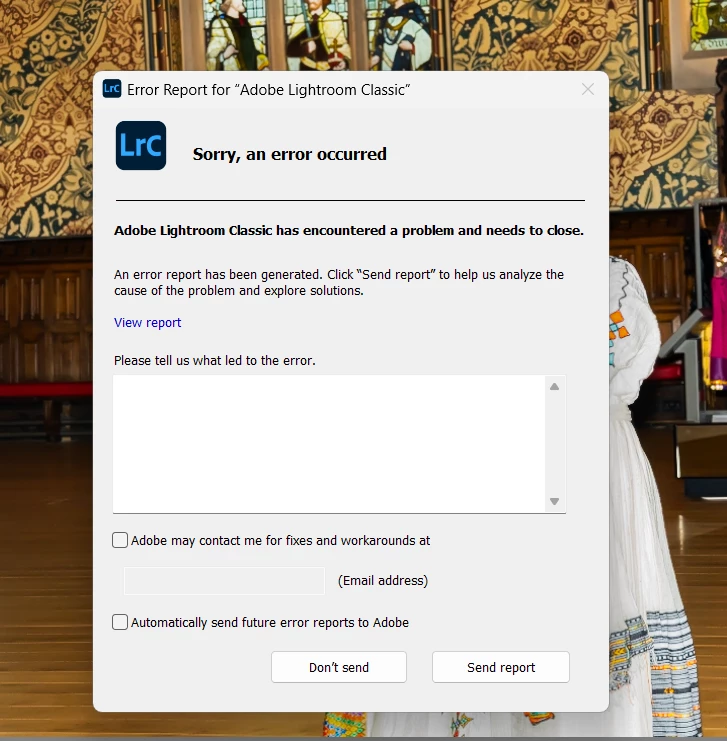727x741 pixels.
Task: Click the up arrow of the description scrollbar
Action: [554, 387]
